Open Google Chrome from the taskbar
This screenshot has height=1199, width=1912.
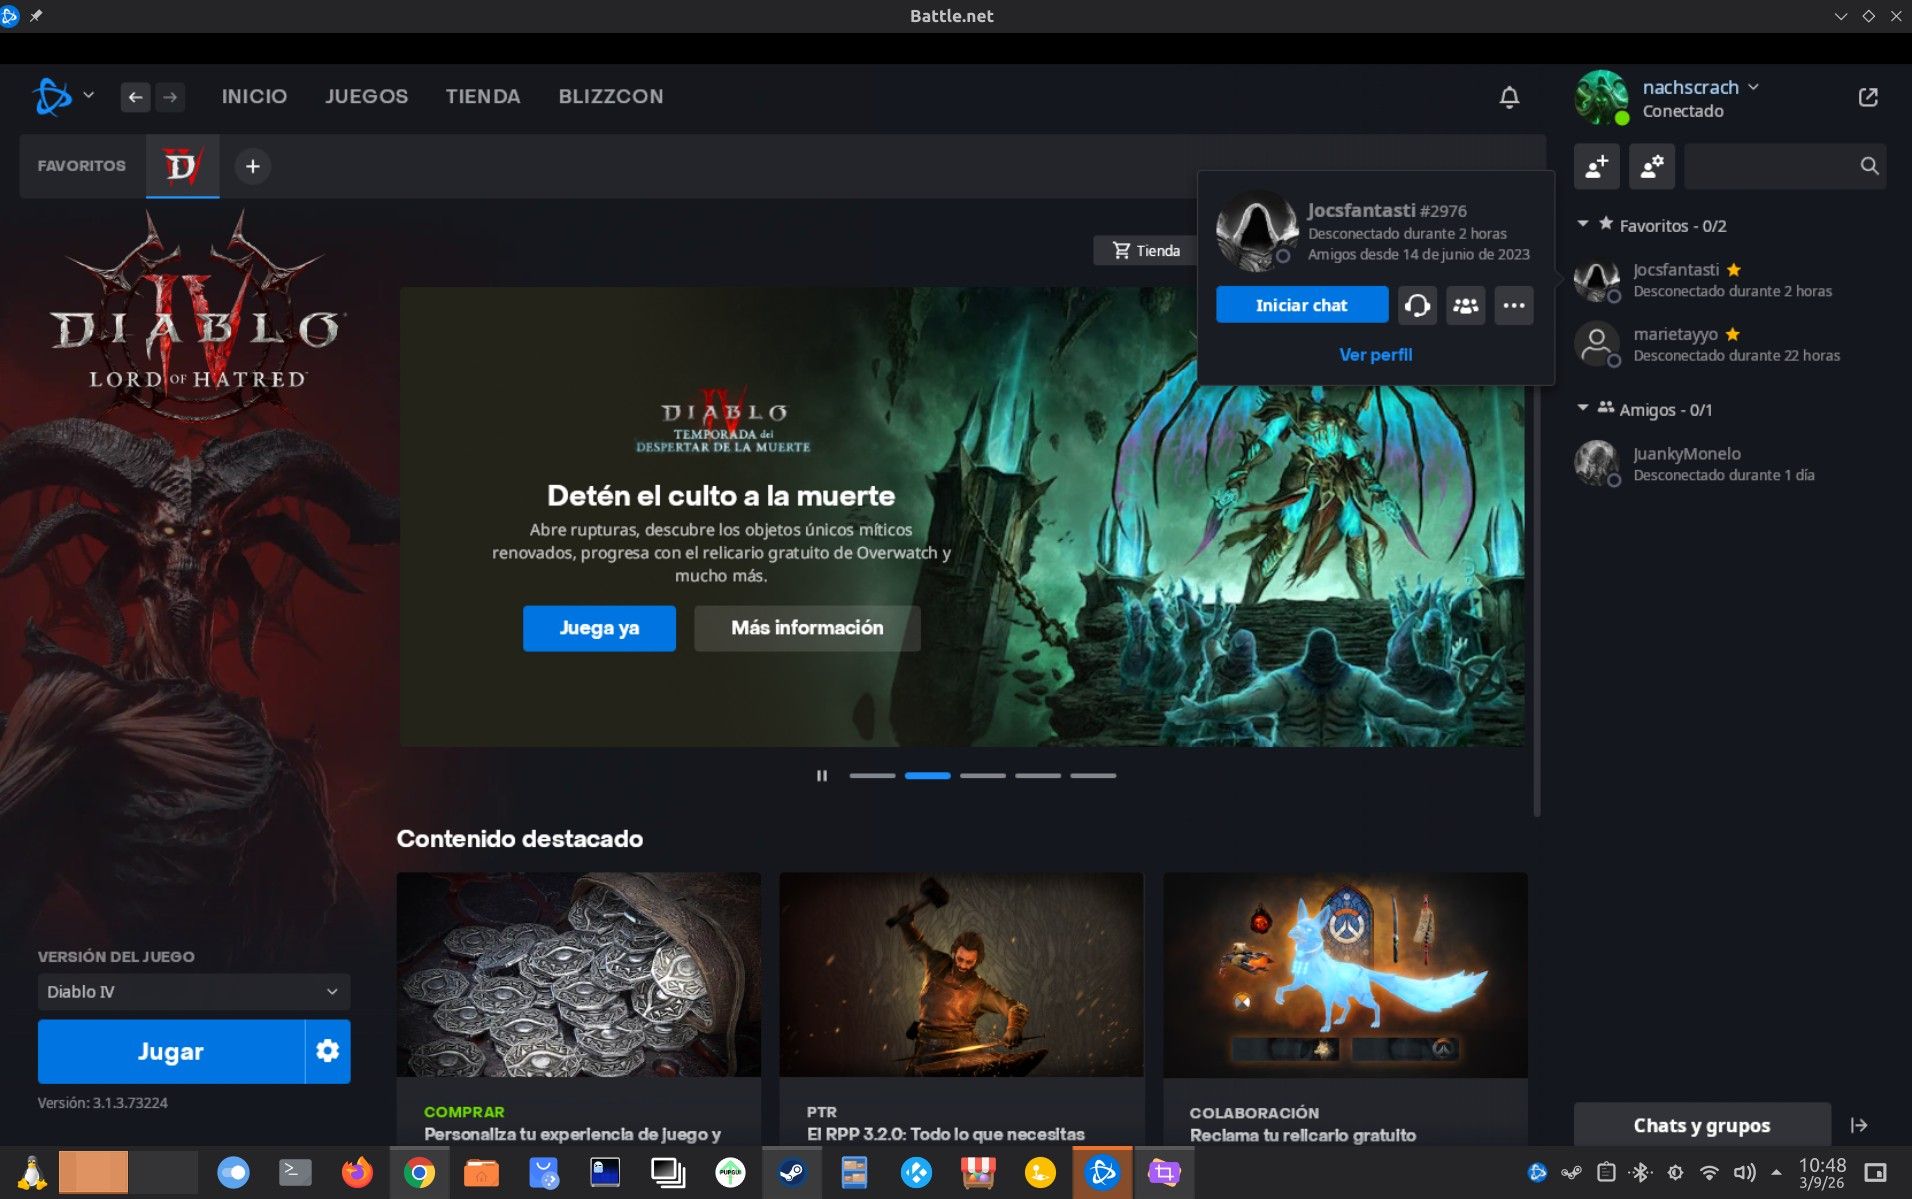tap(419, 1172)
